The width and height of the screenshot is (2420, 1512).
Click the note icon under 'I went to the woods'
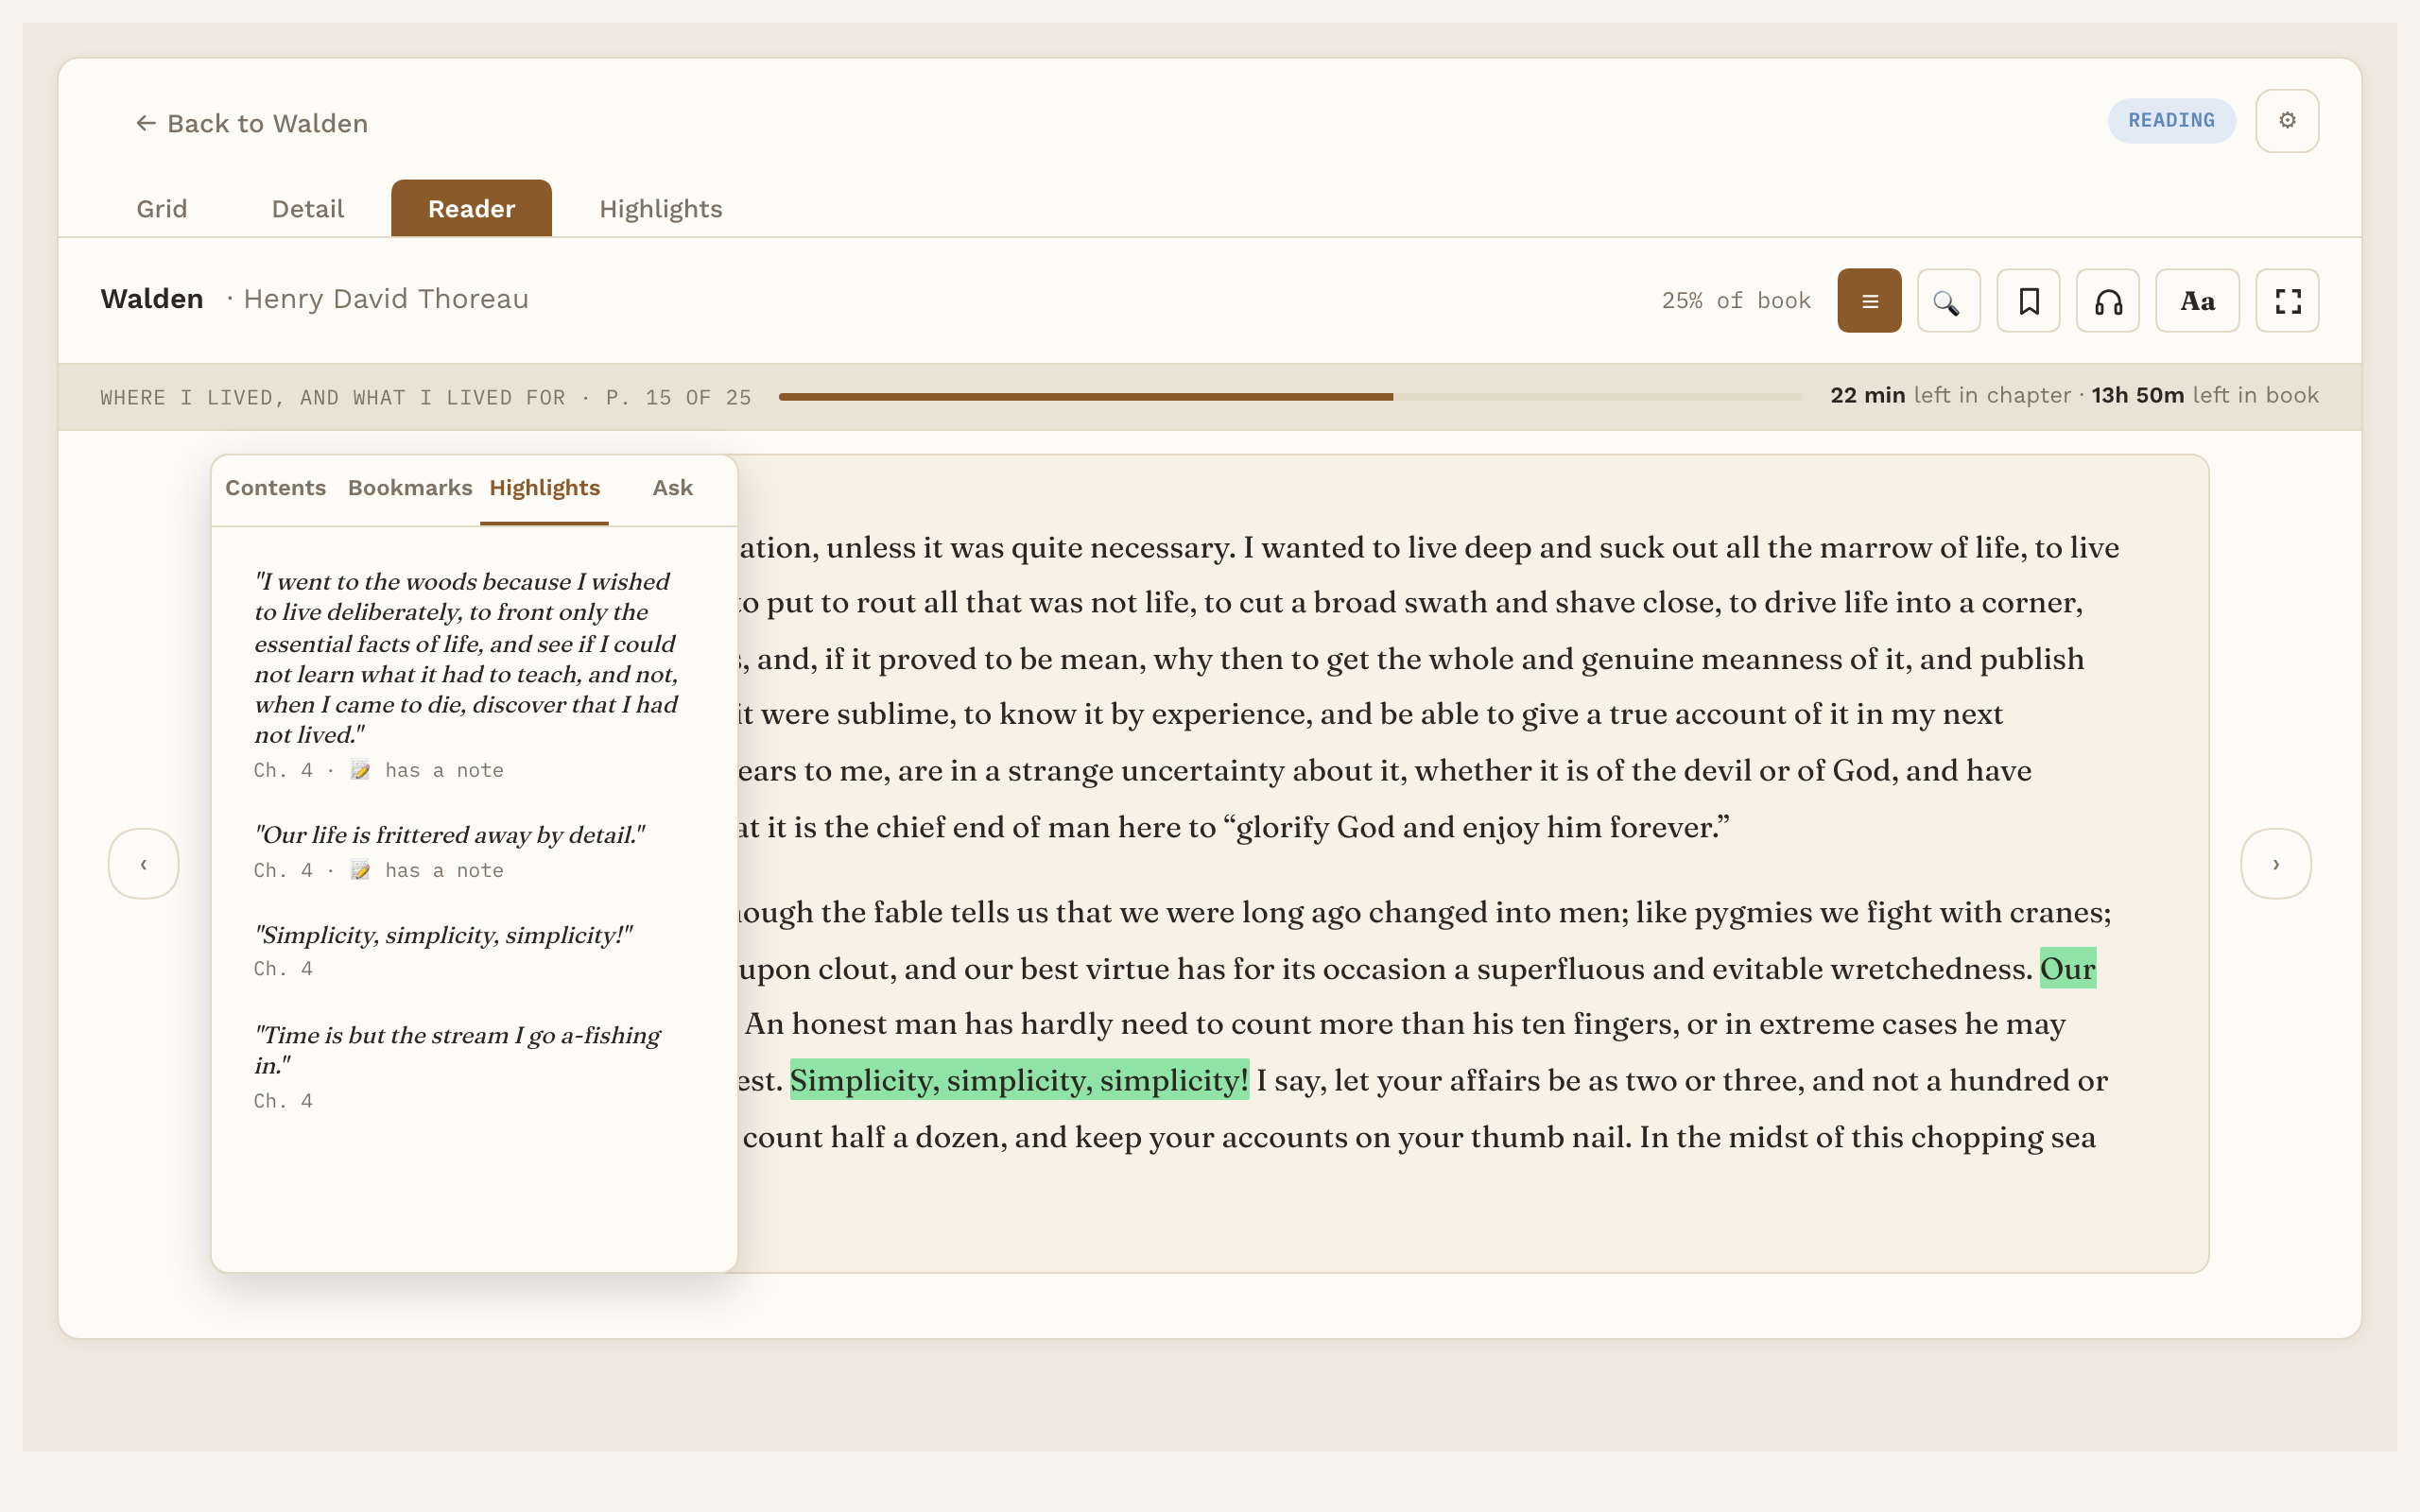pyautogui.click(x=361, y=770)
